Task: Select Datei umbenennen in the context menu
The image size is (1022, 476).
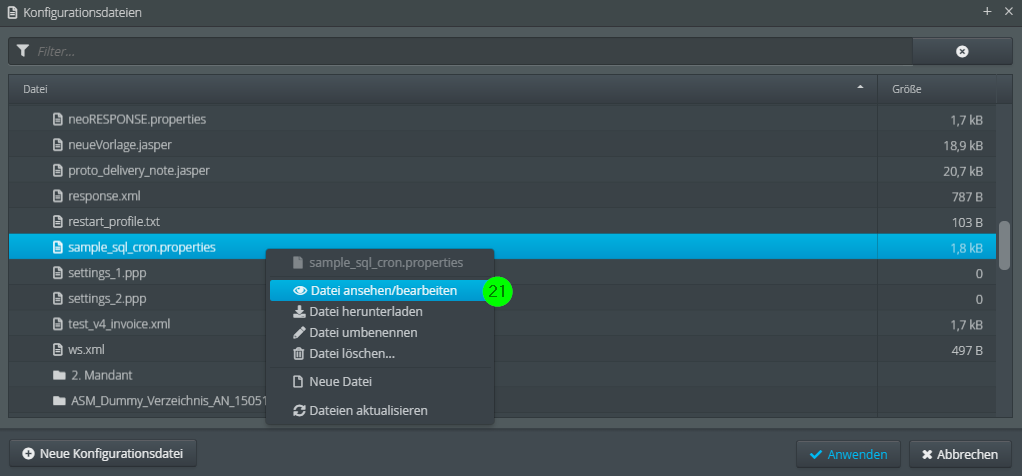Action: [x=363, y=333]
